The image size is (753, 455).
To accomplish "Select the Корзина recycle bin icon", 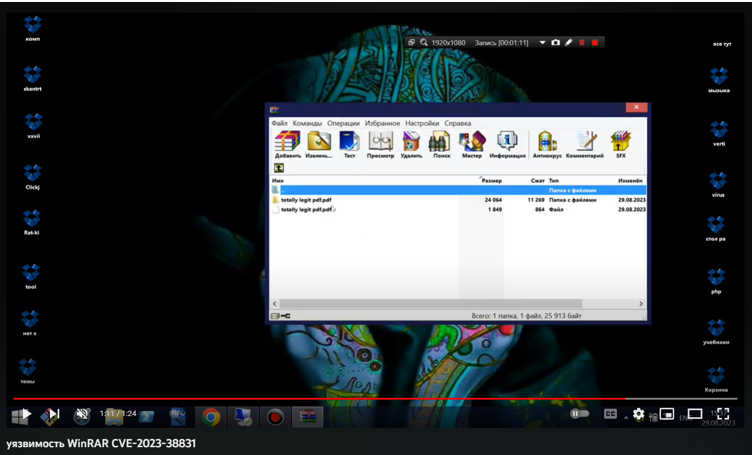I will 716,380.
